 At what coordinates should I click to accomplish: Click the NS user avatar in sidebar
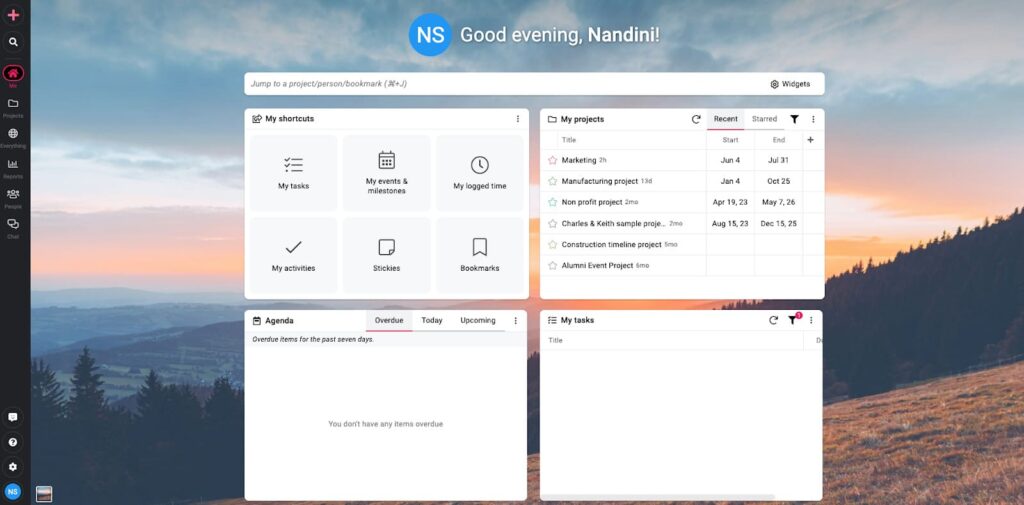click(12, 491)
